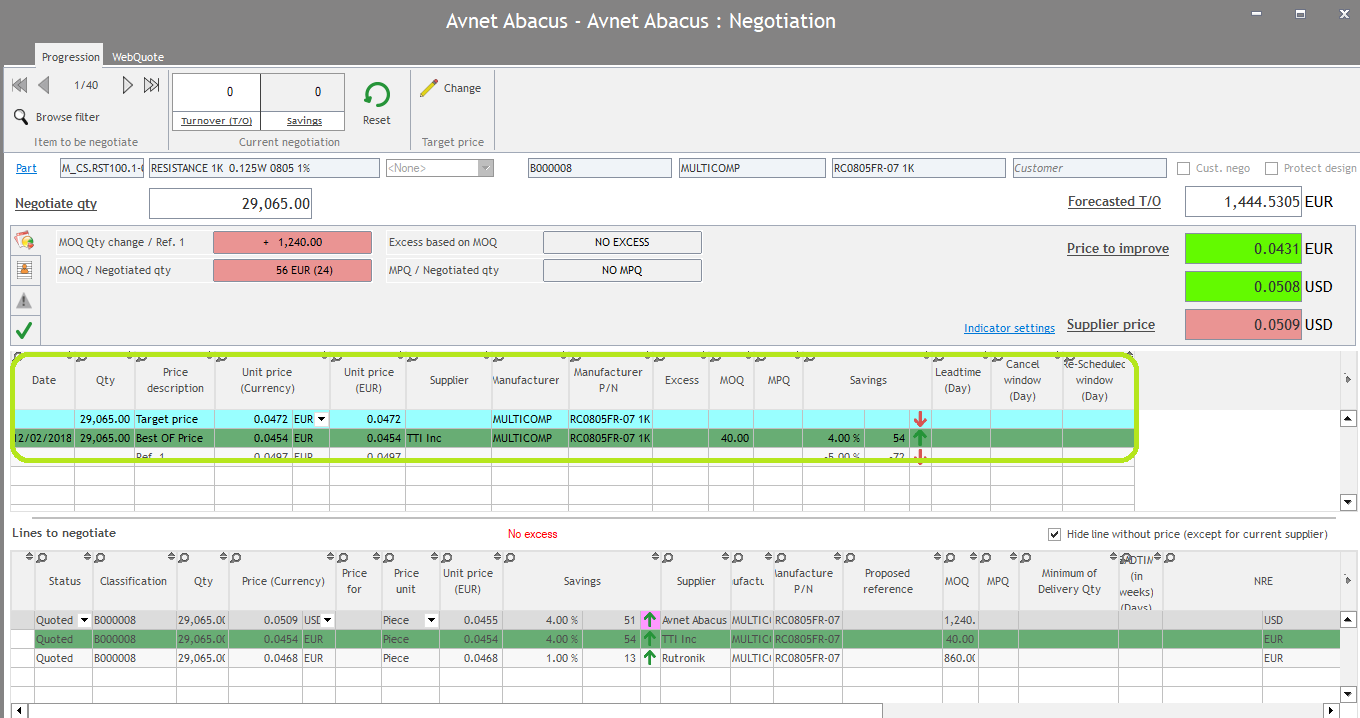Select the Progression tab
Image resolution: width=1360 pixels, height=718 pixels.
click(70, 57)
